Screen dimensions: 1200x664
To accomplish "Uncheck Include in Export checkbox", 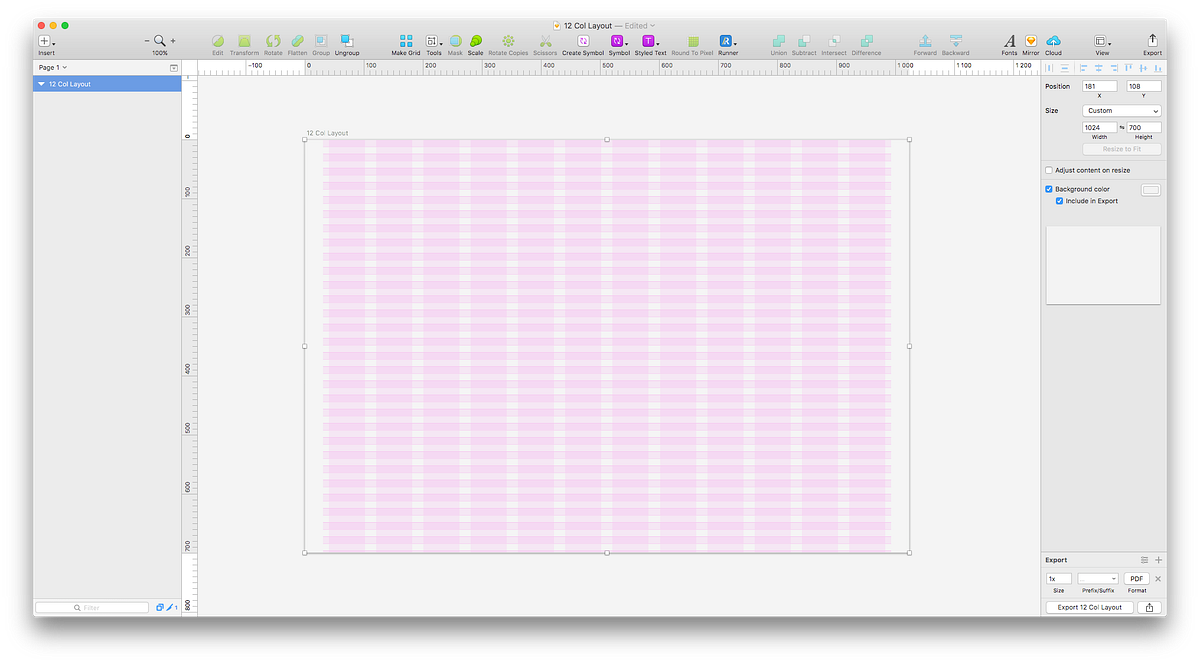I will (x=1060, y=201).
